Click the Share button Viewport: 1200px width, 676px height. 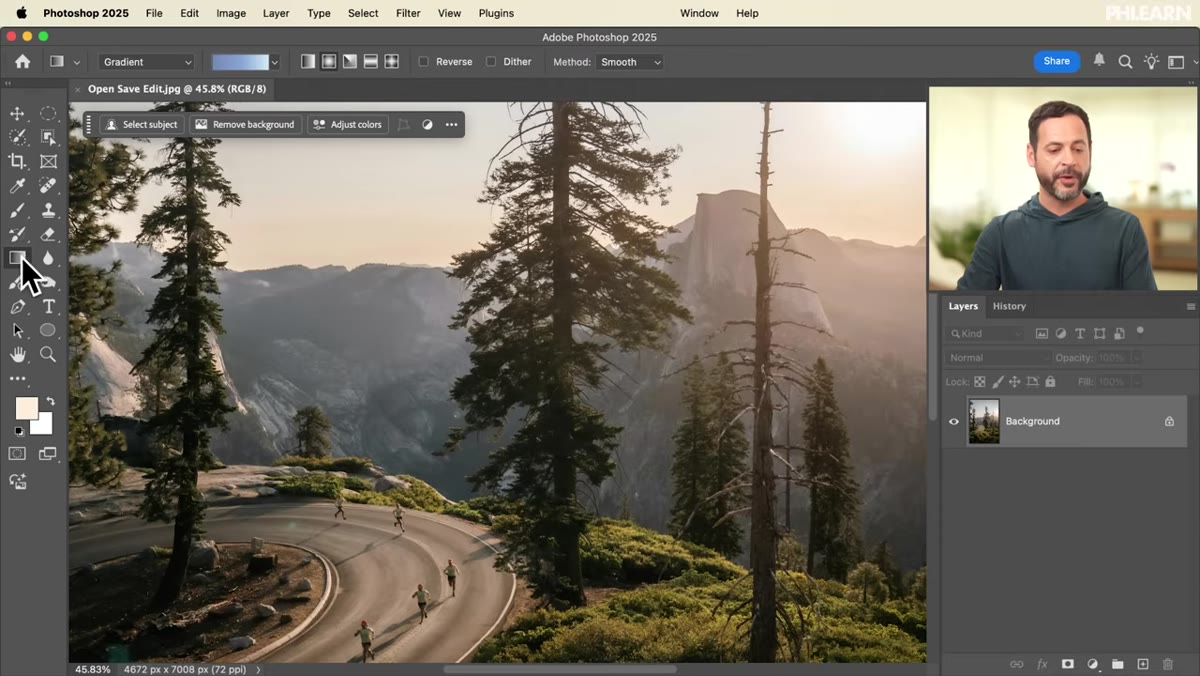pos(1057,61)
